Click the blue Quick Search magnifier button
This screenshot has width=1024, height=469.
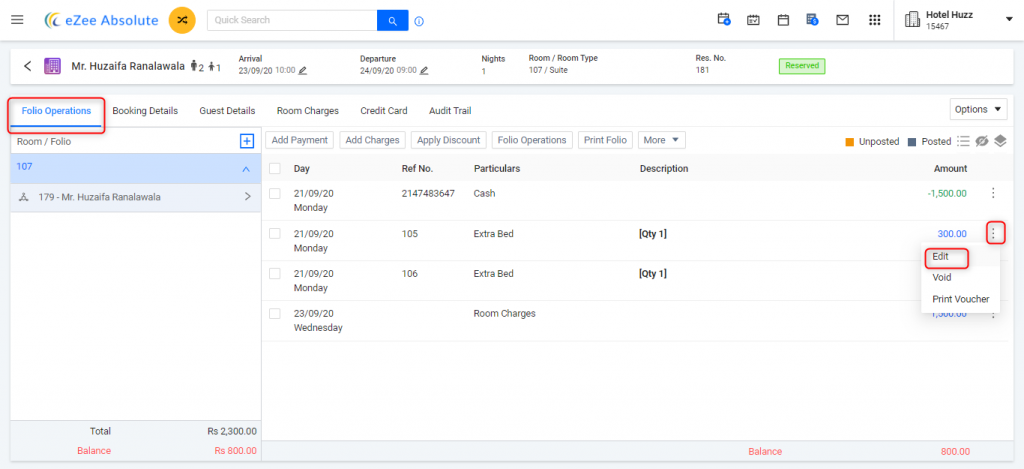(392, 20)
